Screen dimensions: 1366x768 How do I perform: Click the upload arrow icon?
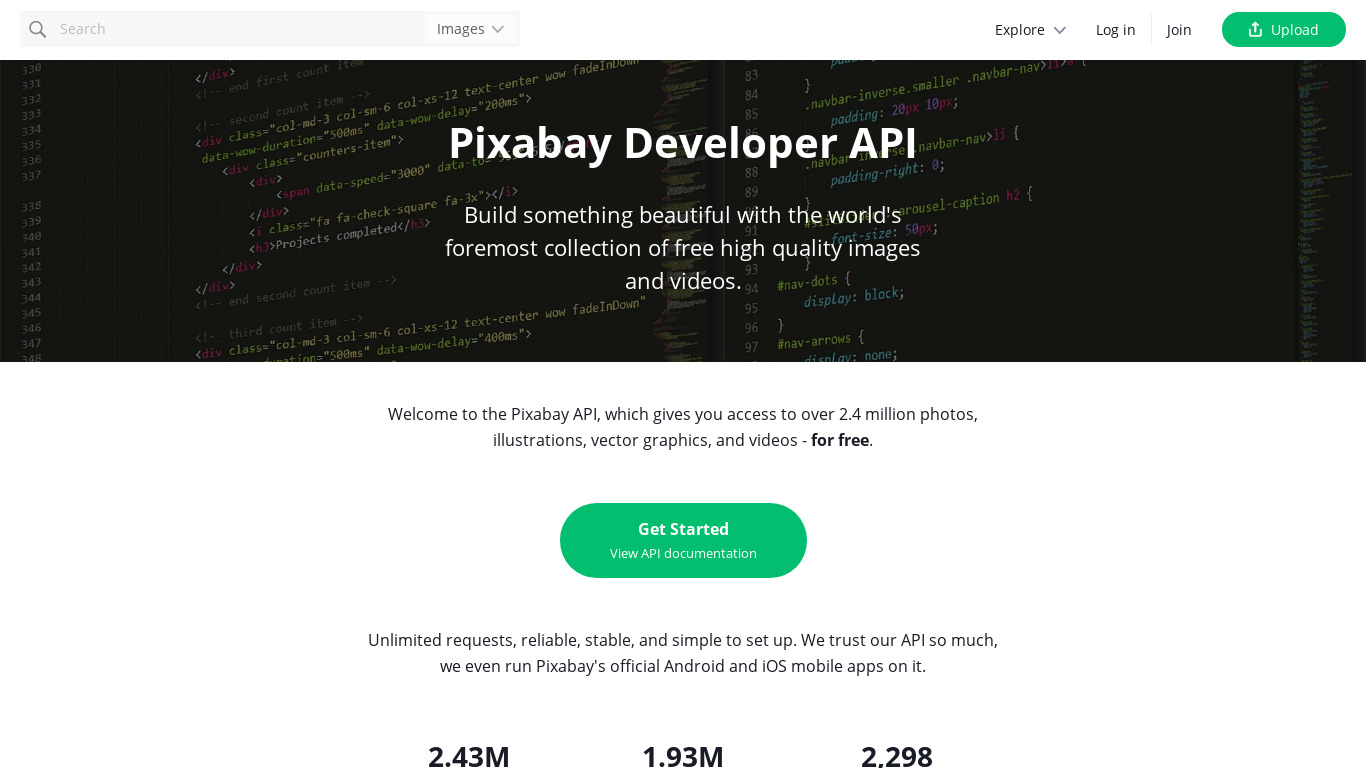[1255, 29]
